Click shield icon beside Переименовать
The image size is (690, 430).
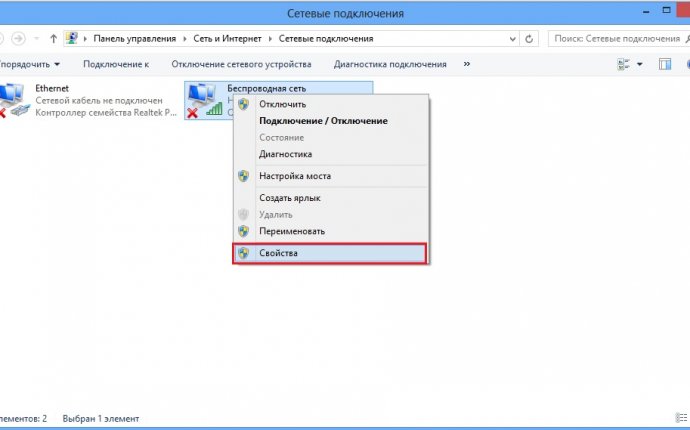click(x=243, y=231)
